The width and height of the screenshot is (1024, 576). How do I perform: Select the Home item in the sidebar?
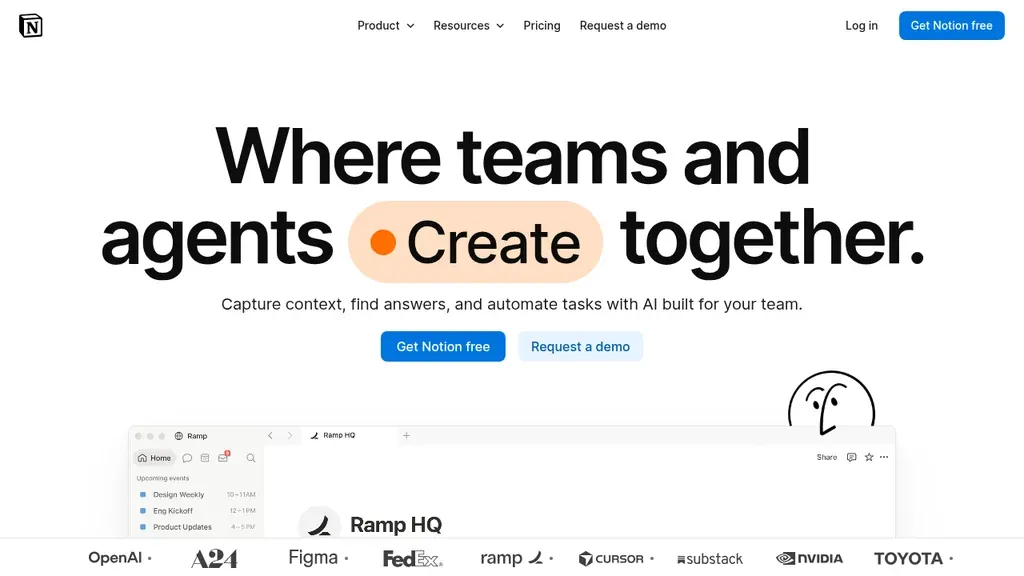(x=154, y=458)
